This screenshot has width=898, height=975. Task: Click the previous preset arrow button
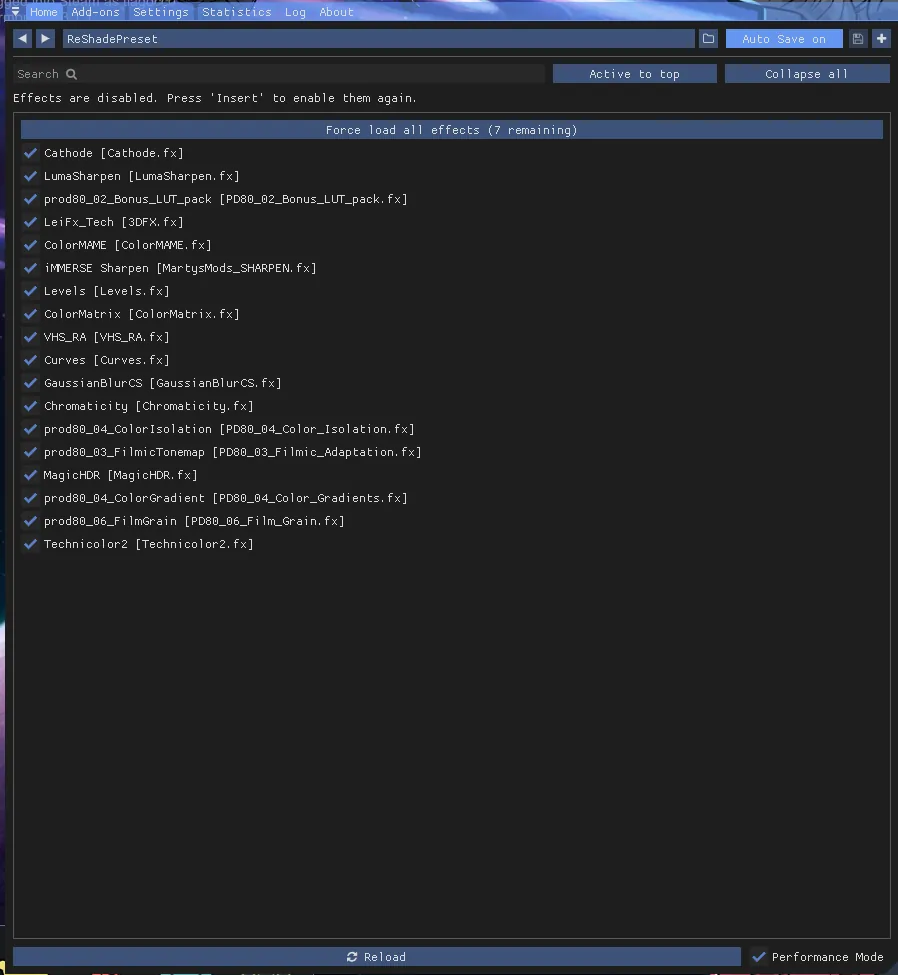pos(23,39)
